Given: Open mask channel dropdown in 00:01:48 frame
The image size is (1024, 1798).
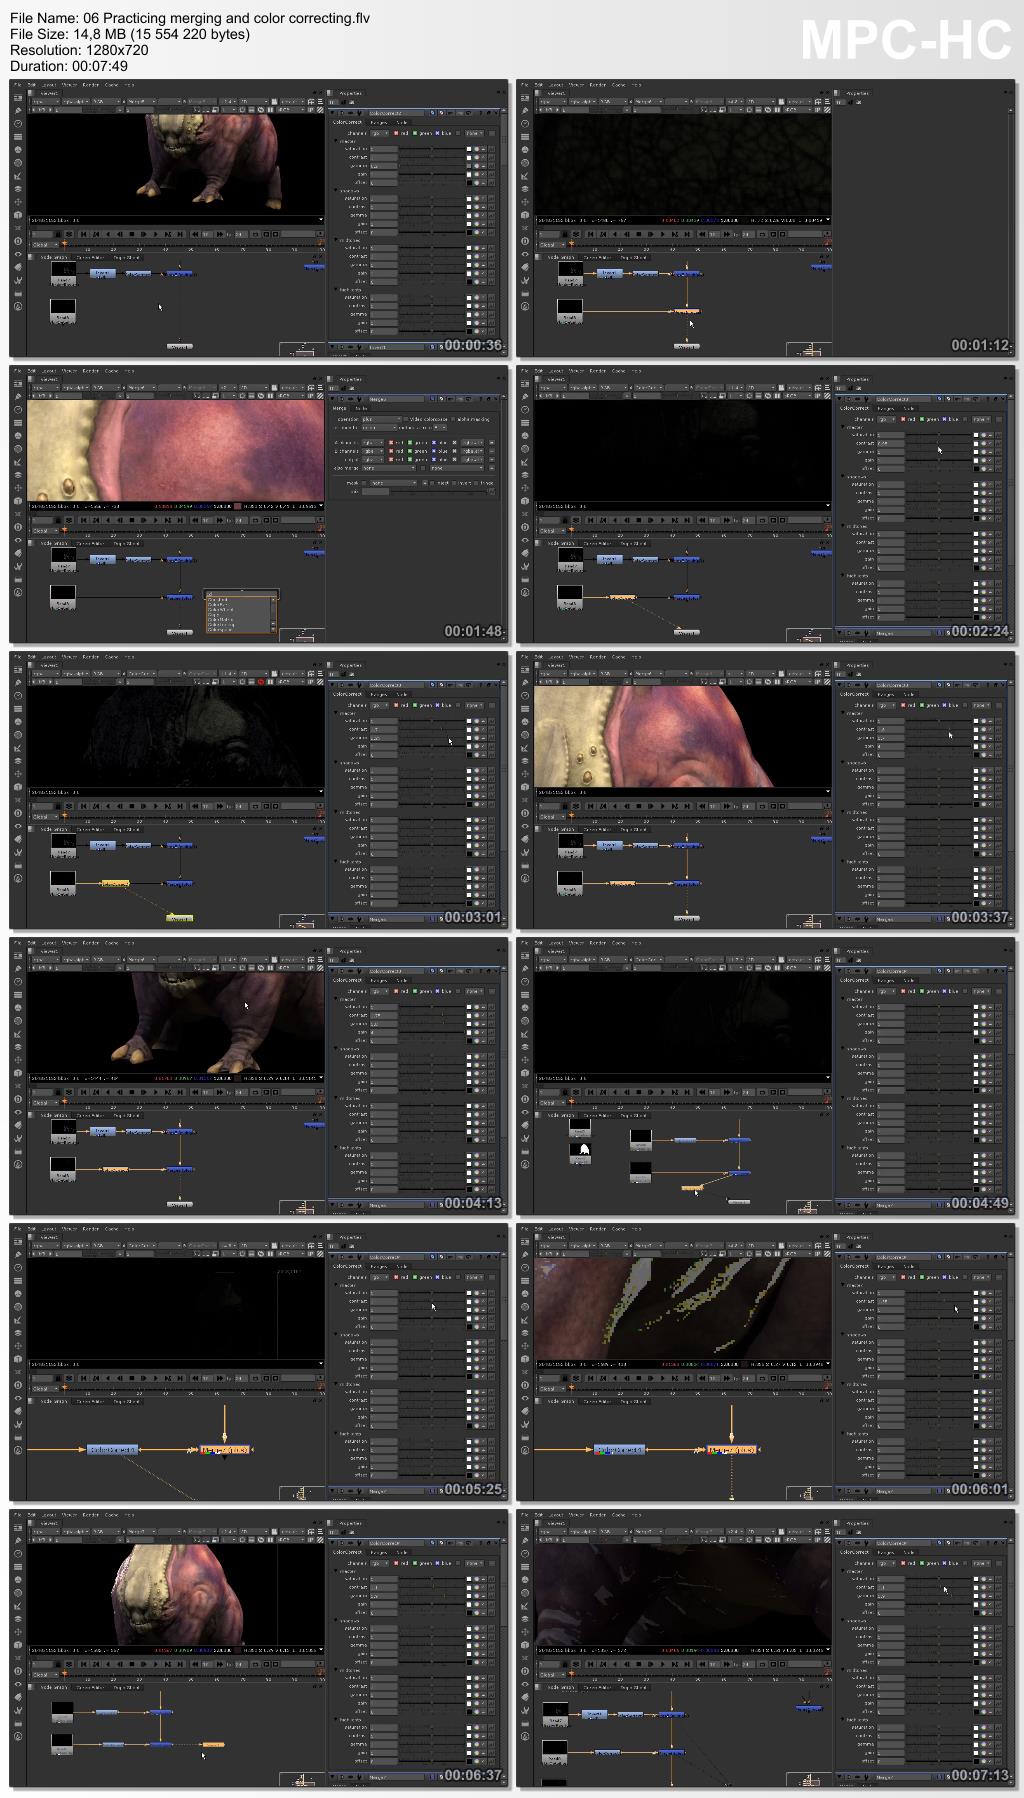Looking at the screenshot, I should pyautogui.click(x=393, y=483).
